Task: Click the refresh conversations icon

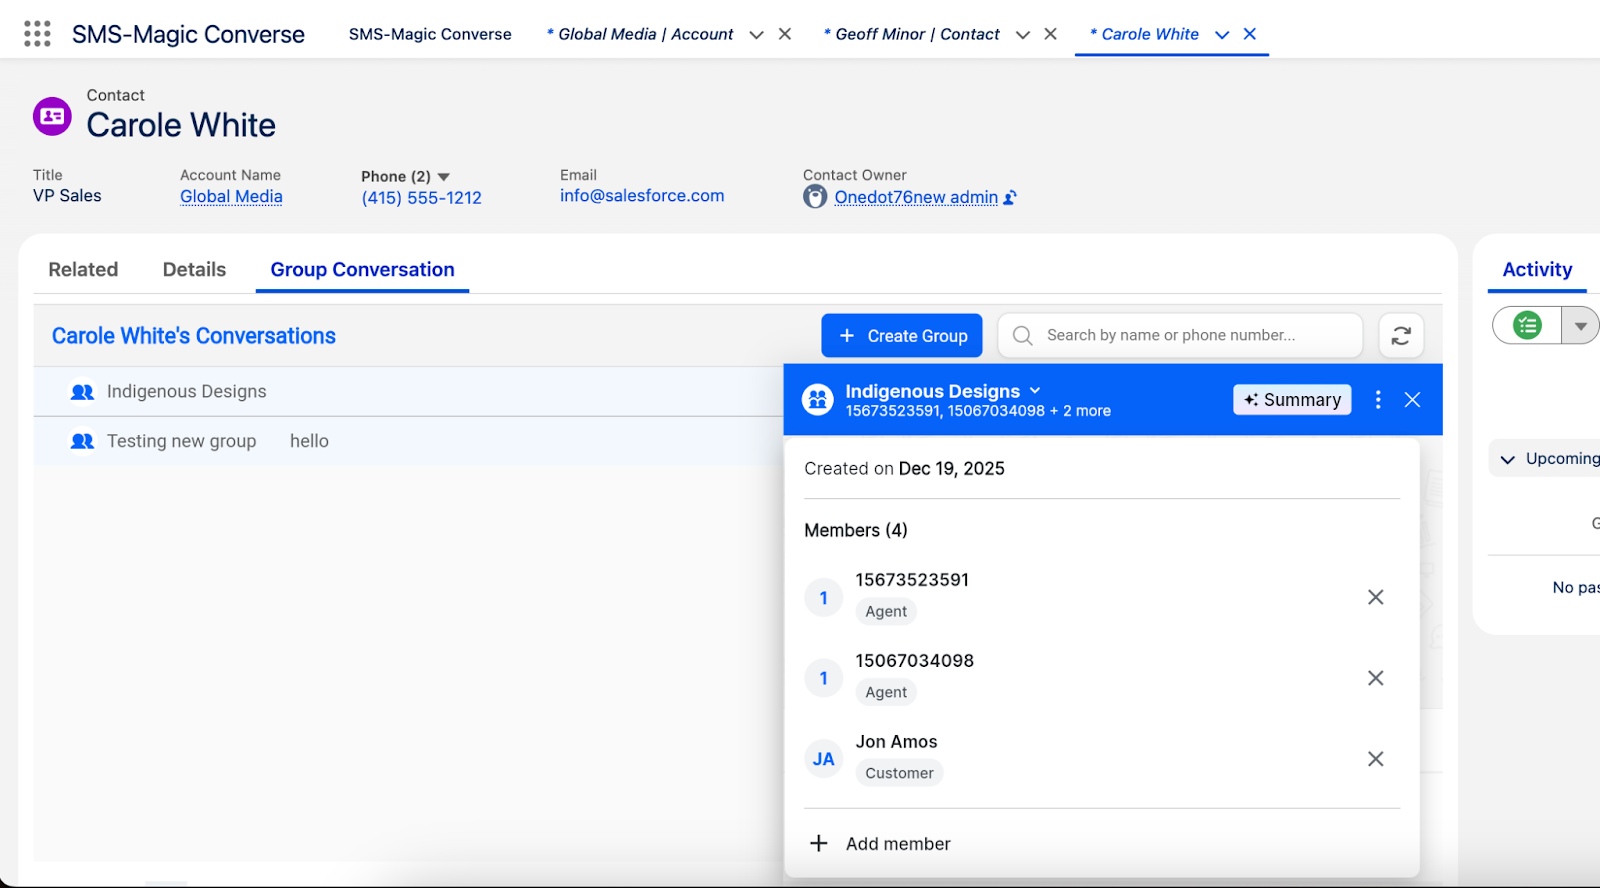Action: click(1401, 336)
